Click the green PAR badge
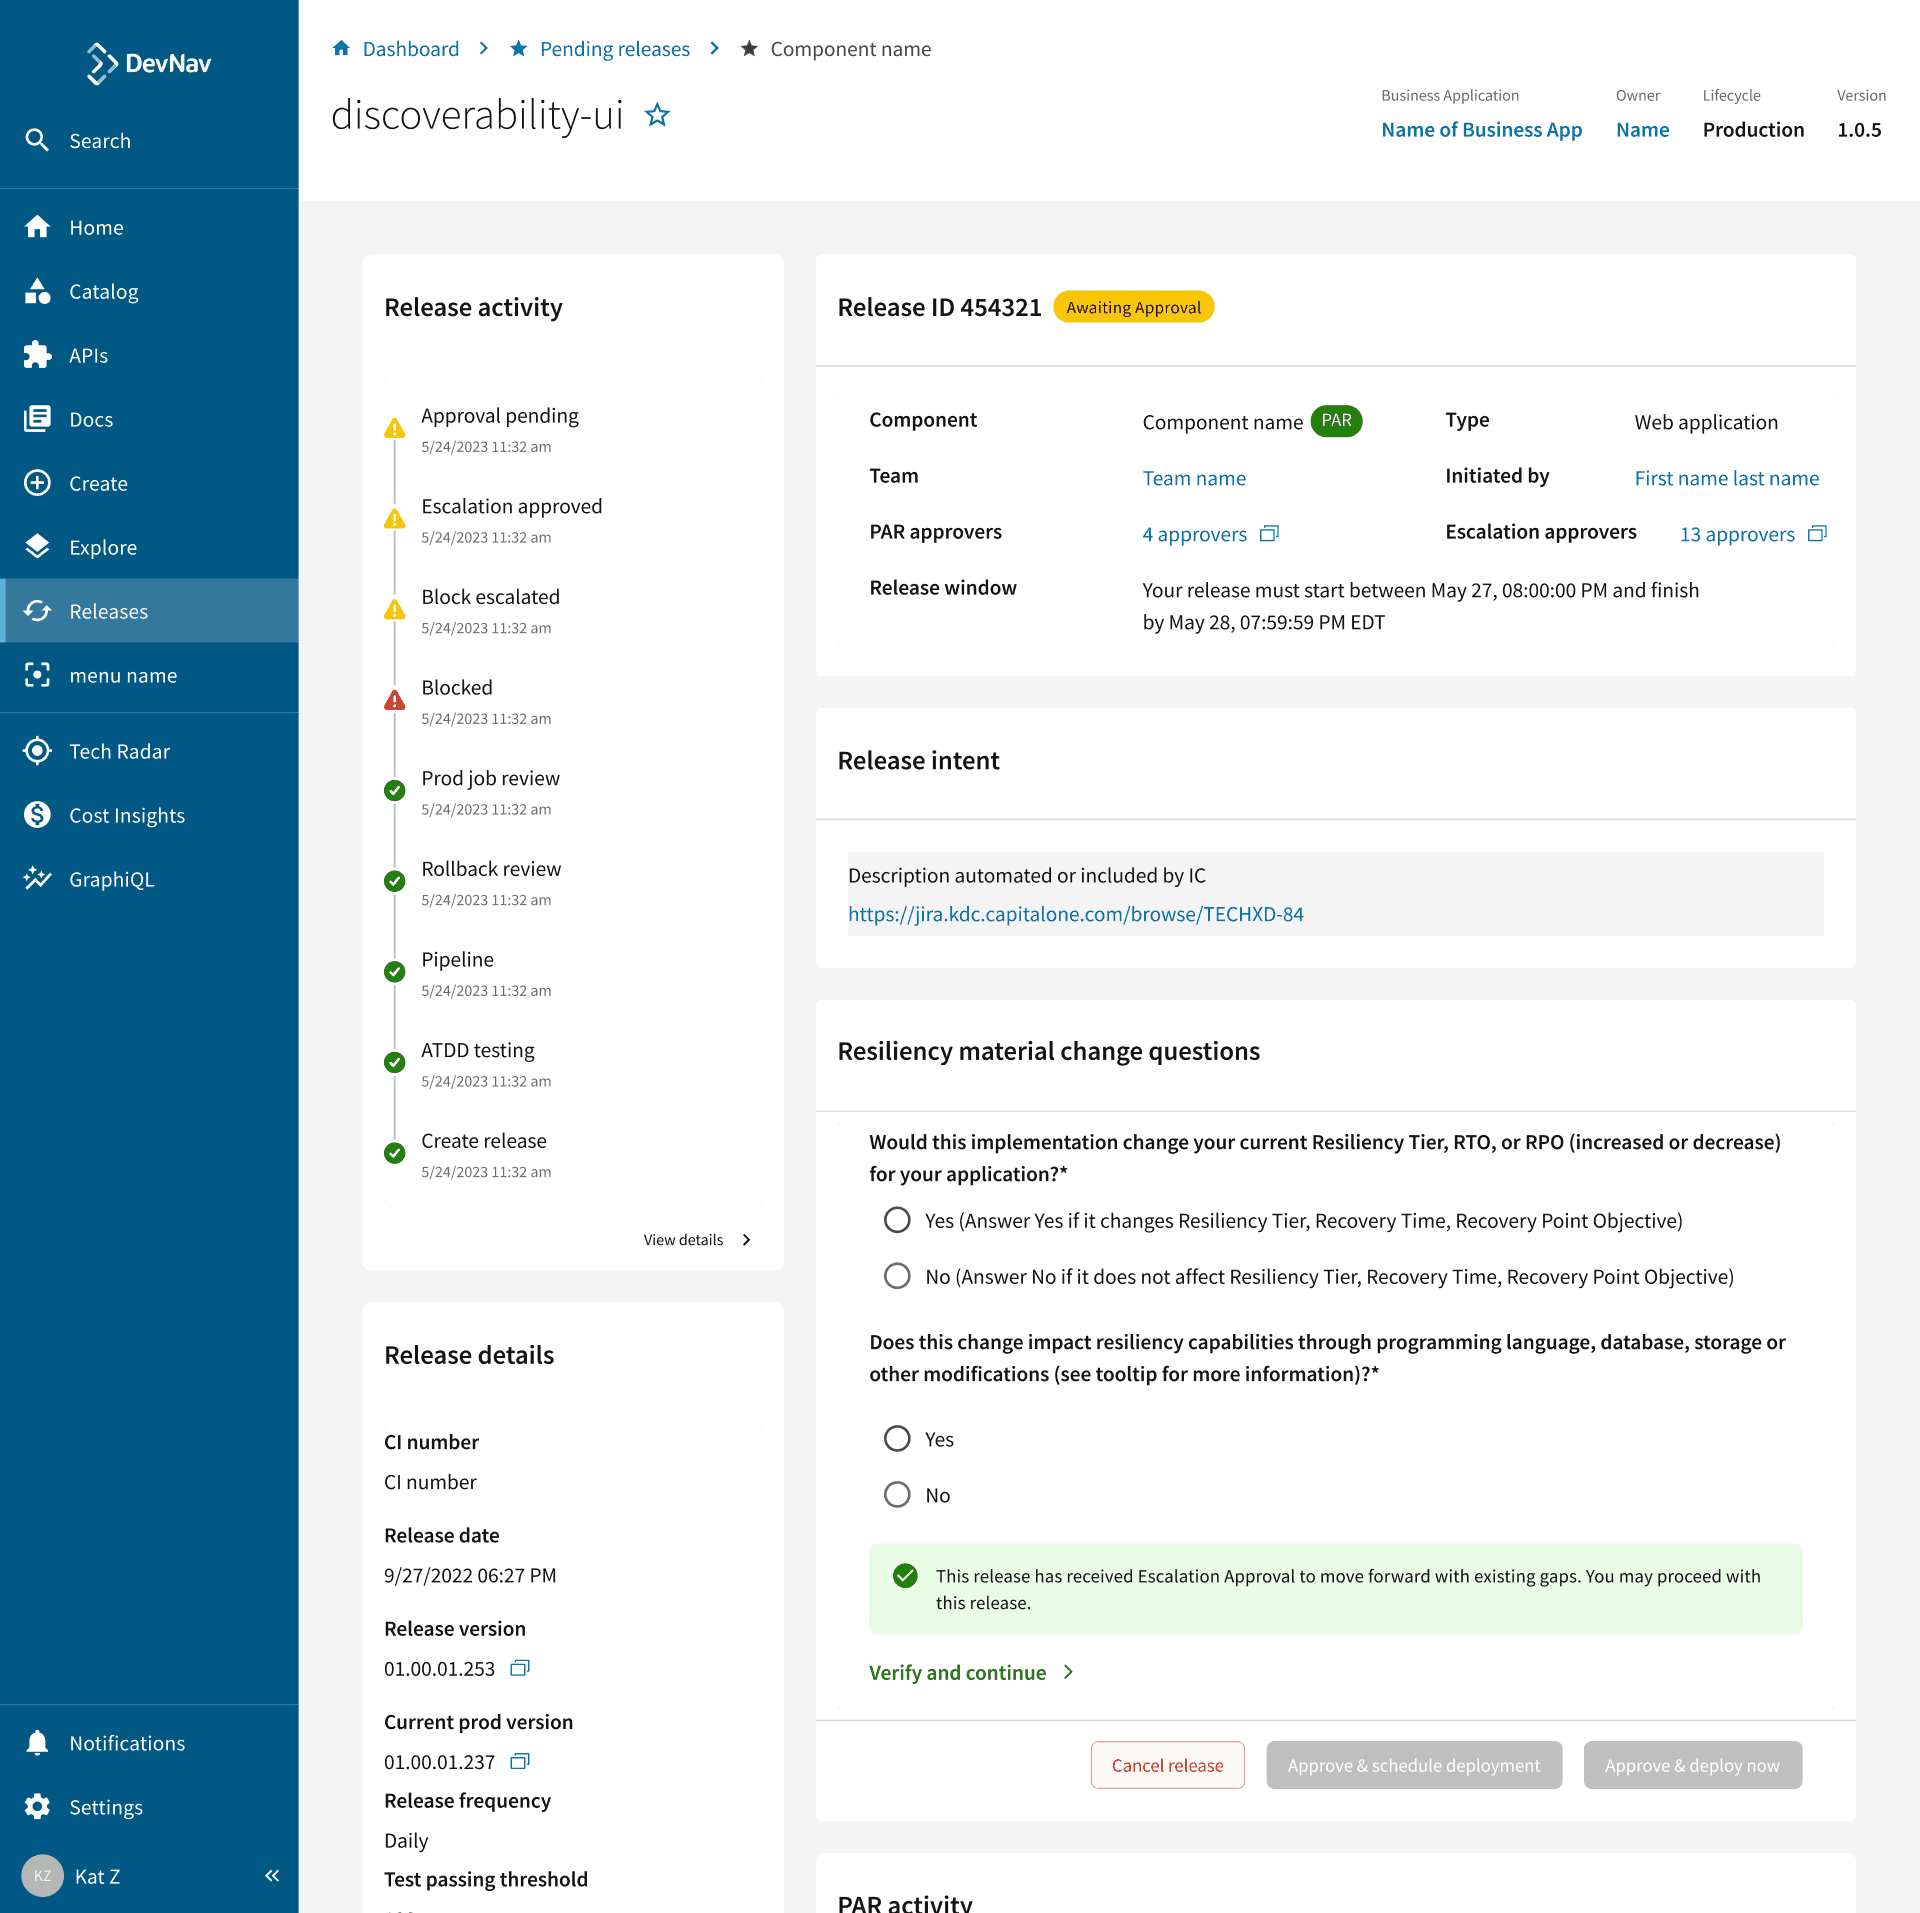1920x1913 pixels. click(1336, 421)
